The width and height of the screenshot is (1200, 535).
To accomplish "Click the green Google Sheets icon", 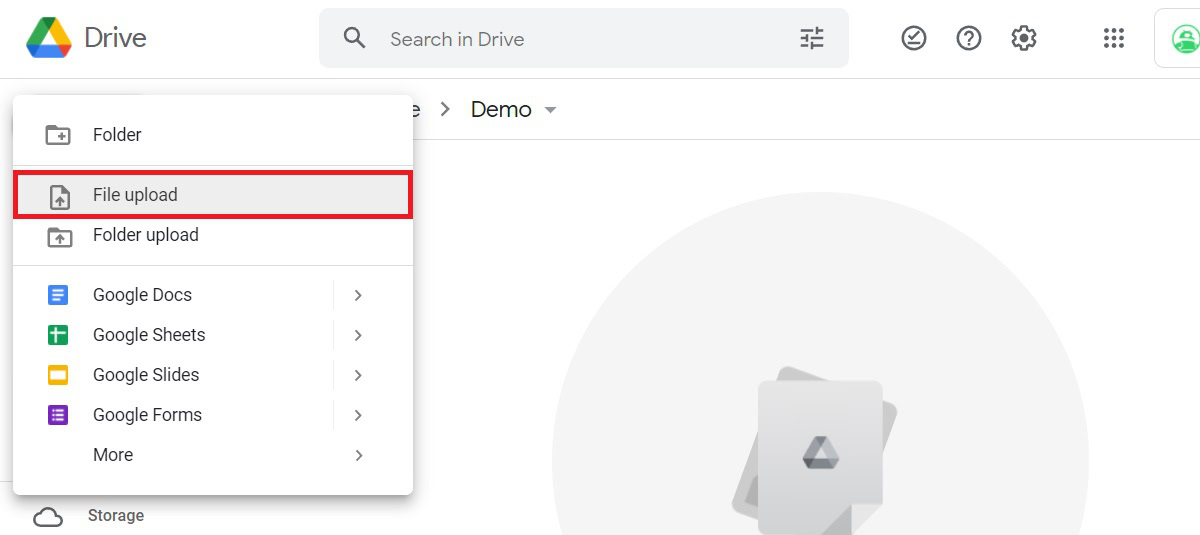I will [58, 335].
